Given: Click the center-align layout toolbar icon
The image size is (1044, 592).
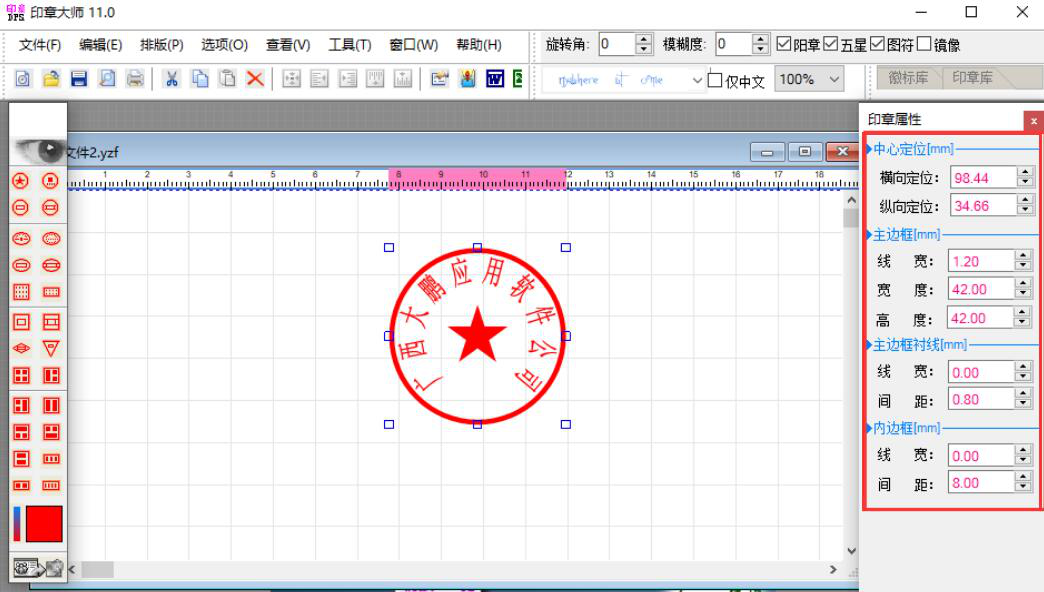Looking at the screenshot, I should click(x=291, y=79).
